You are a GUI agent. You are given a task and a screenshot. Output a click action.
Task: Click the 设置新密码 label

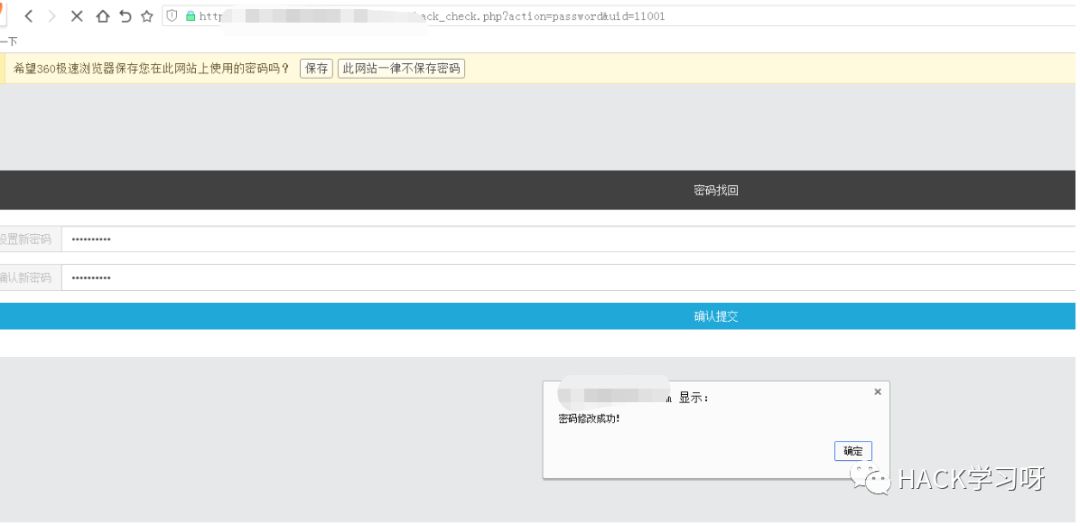(x=25, y=240)
